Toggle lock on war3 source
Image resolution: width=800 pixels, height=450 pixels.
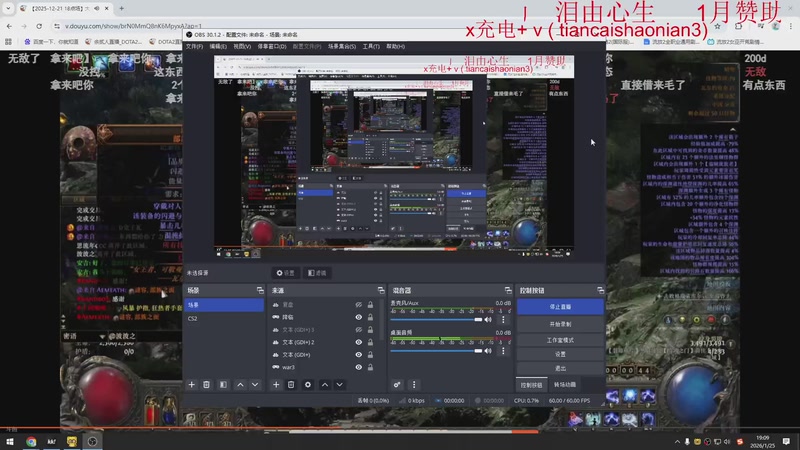[370, 367]
